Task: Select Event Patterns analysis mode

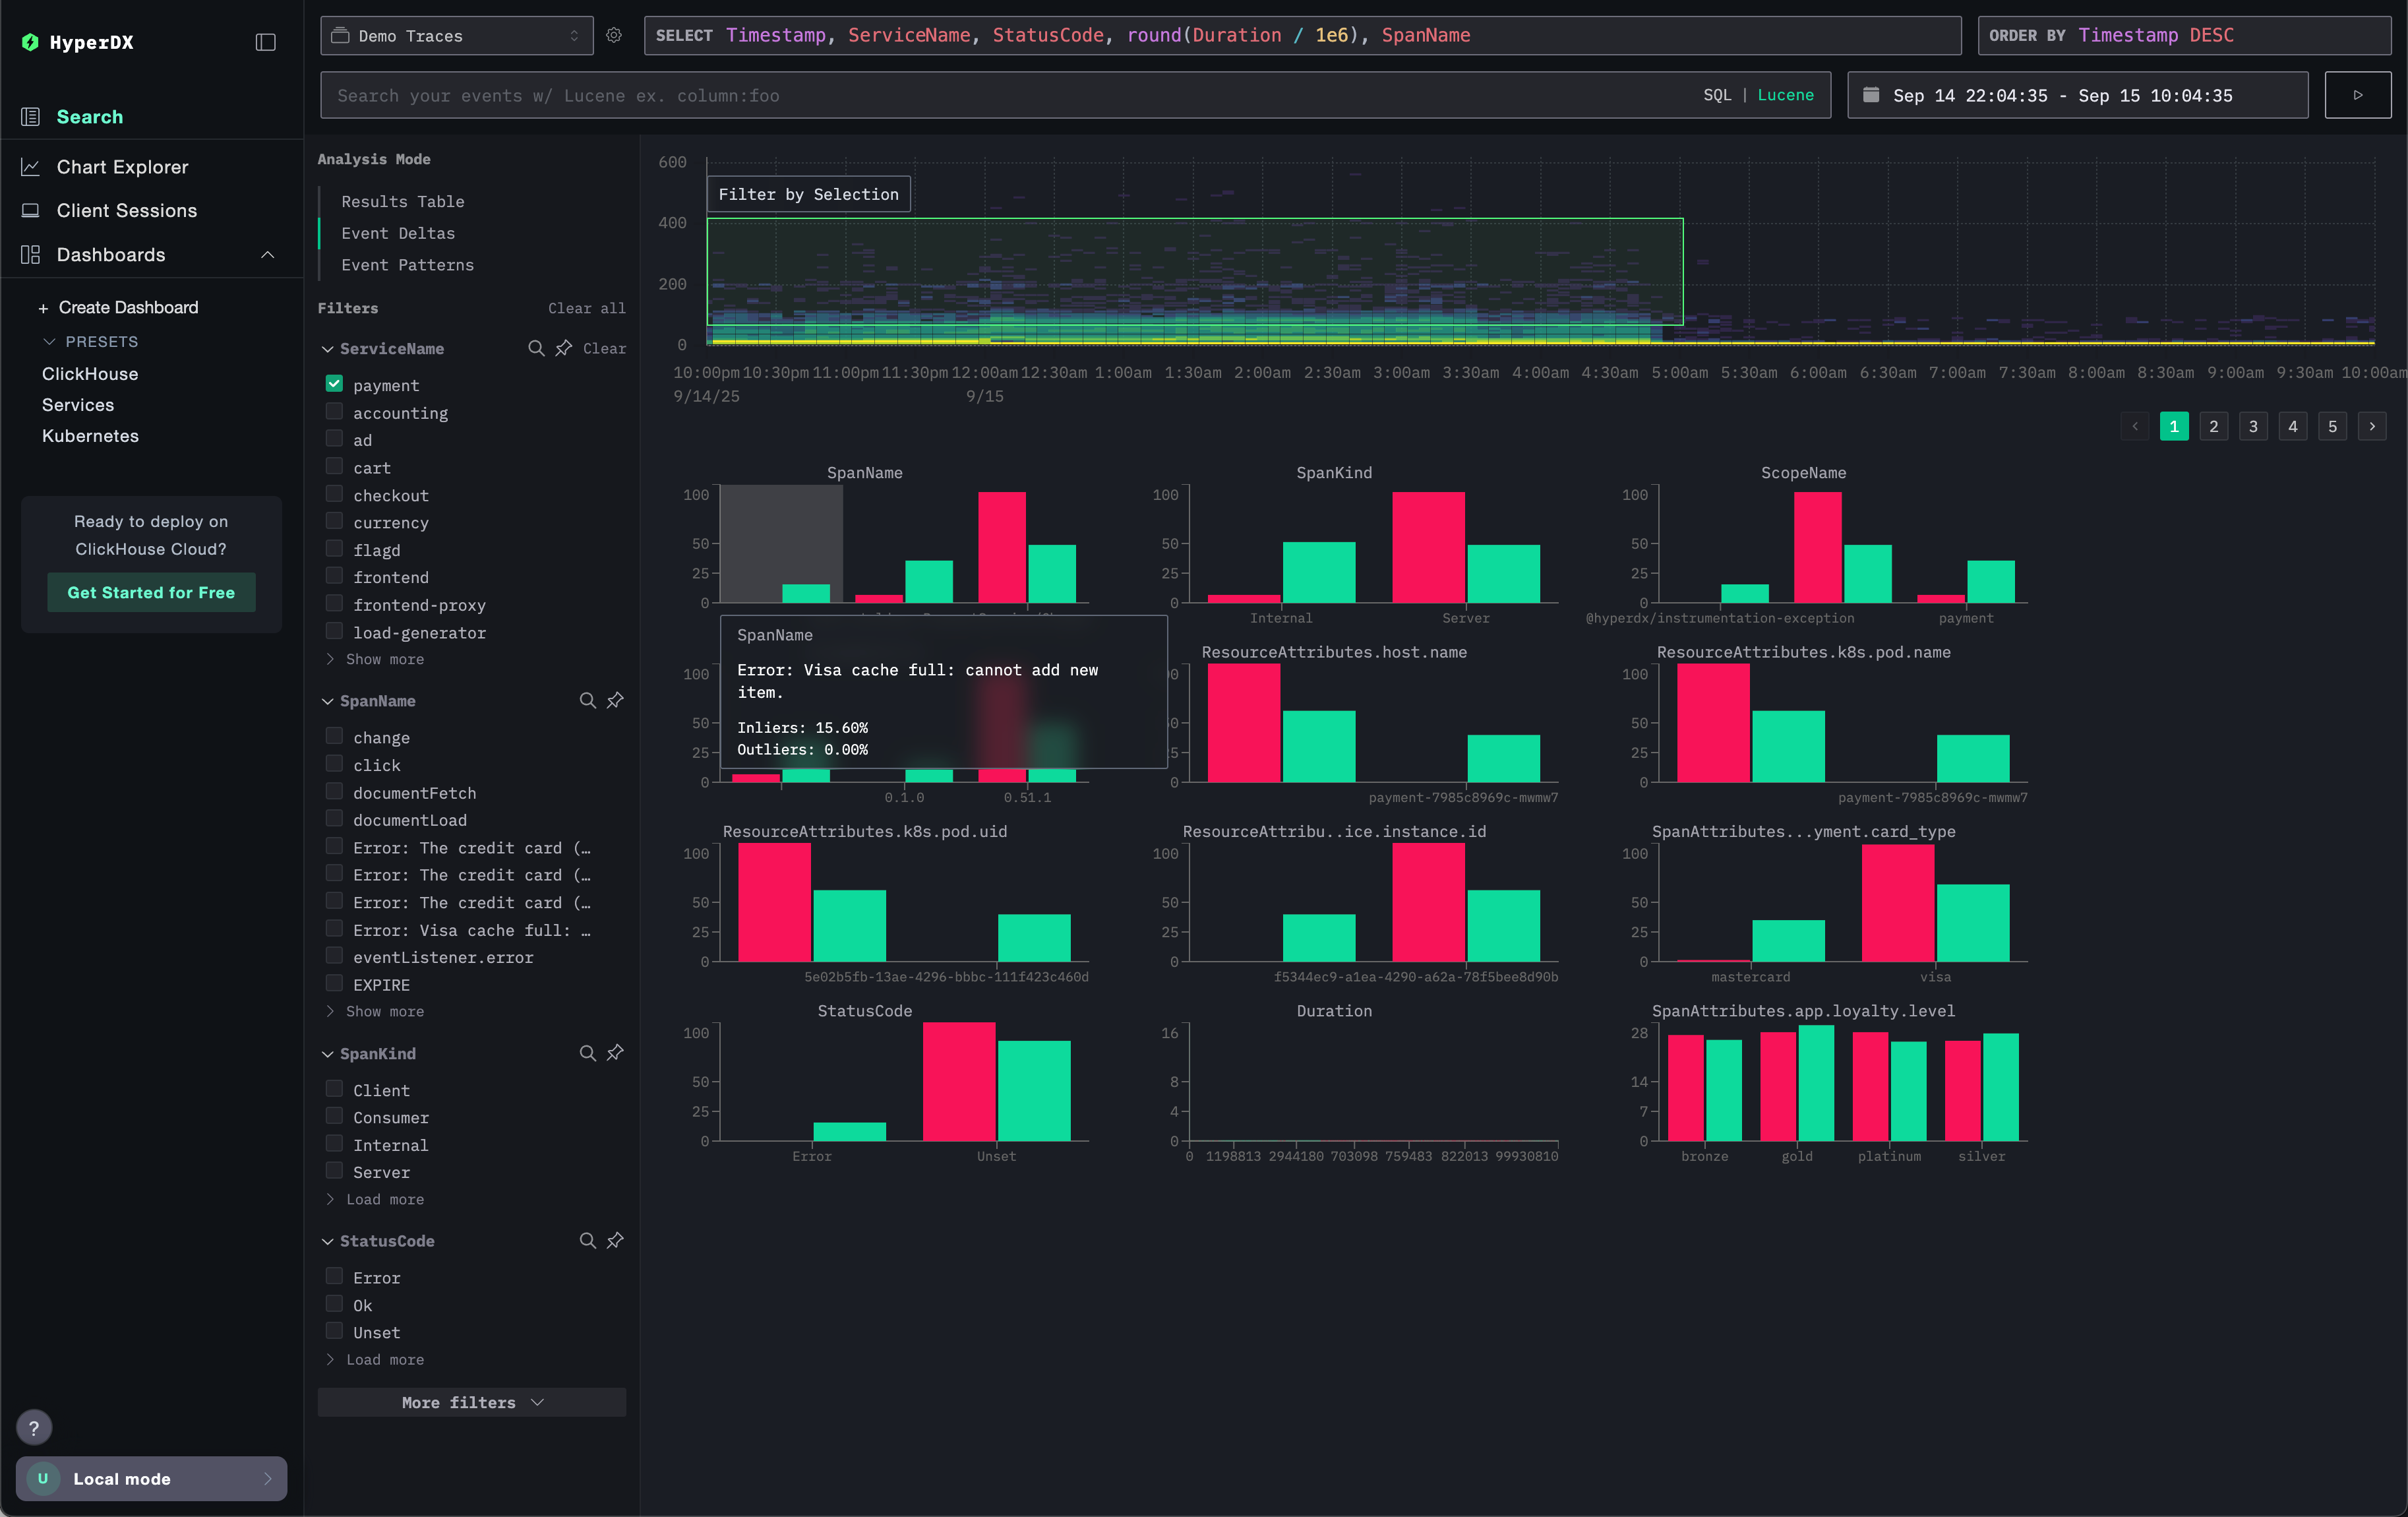Action: [x=407, y=265]
